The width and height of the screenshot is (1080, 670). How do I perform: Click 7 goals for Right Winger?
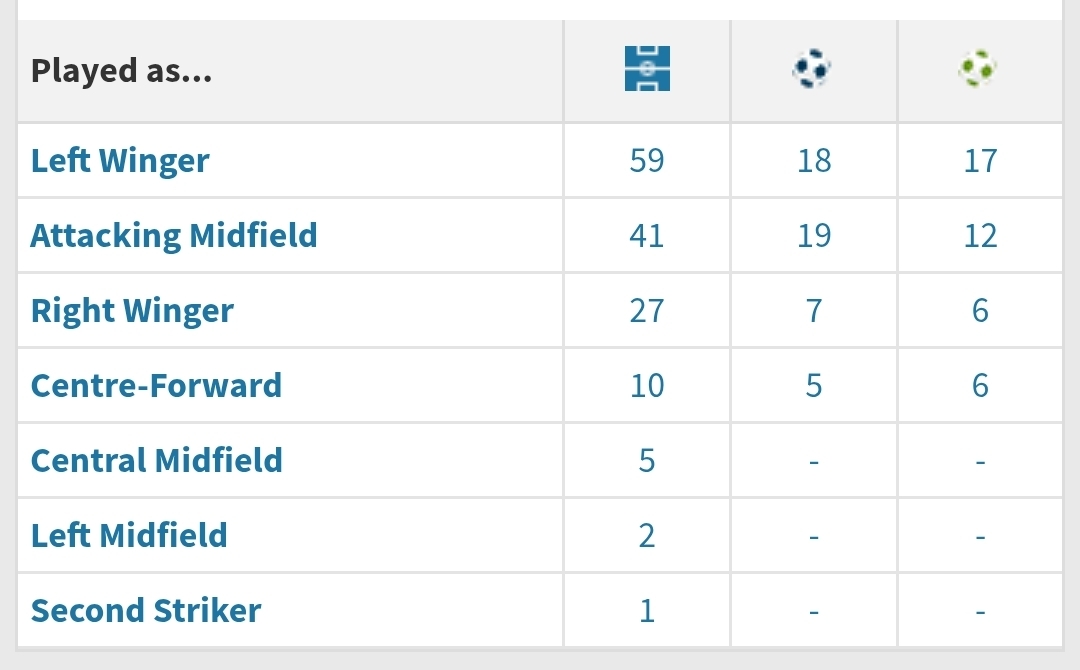coord(814,311)
